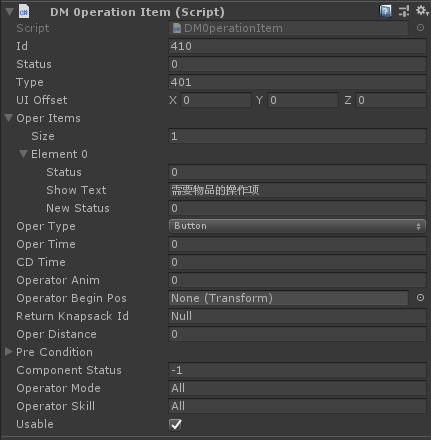Open the Oper Type Button dropdown

click(297, 226)
